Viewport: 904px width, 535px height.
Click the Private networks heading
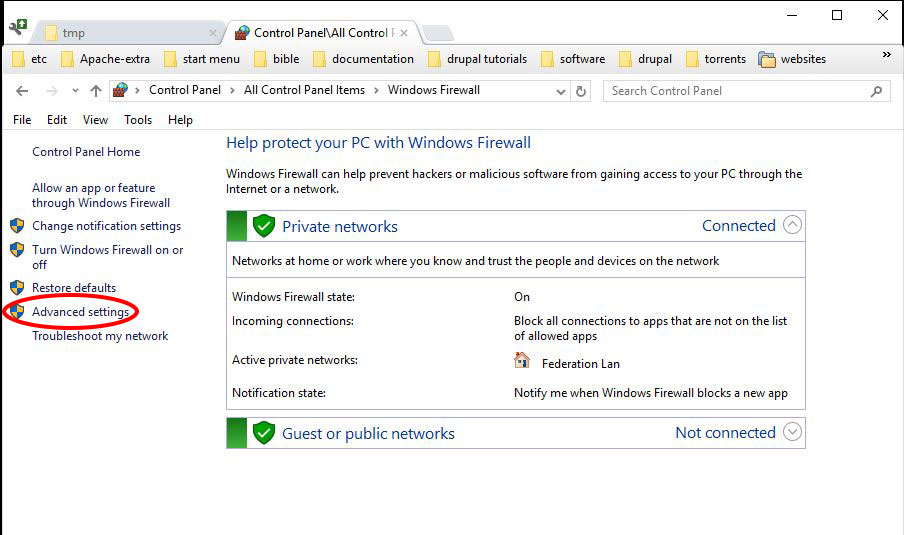[x=340, y=227]
